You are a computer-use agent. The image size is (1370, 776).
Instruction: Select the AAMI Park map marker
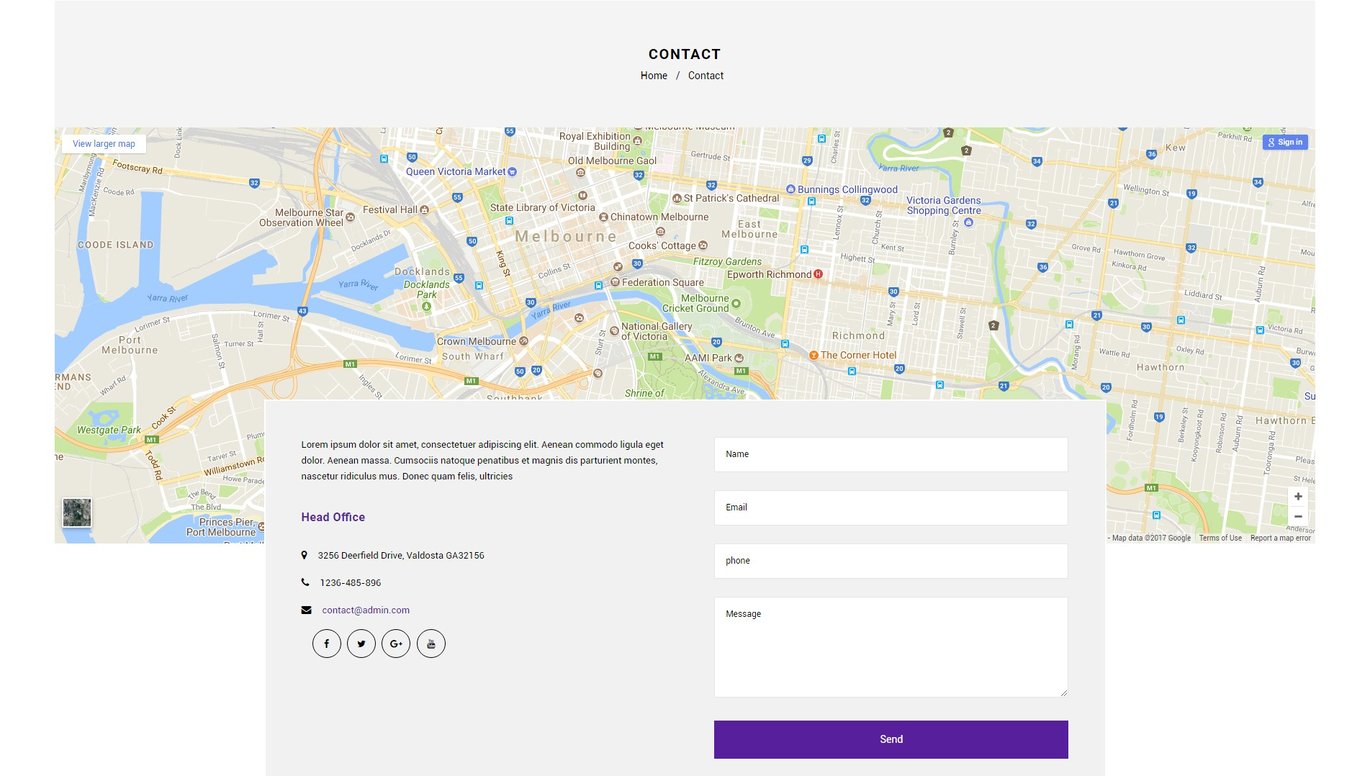coord(739,357)
